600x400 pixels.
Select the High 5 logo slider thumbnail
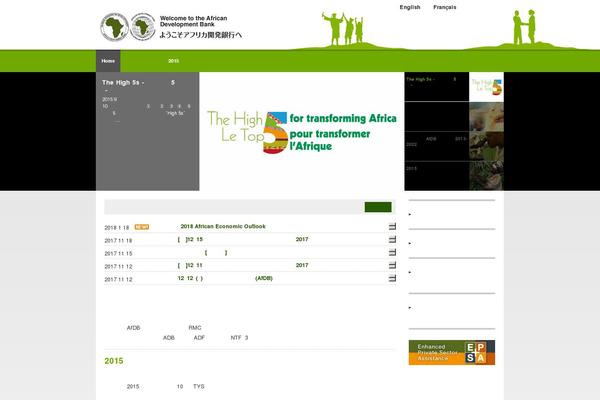[x=486, y=87]
